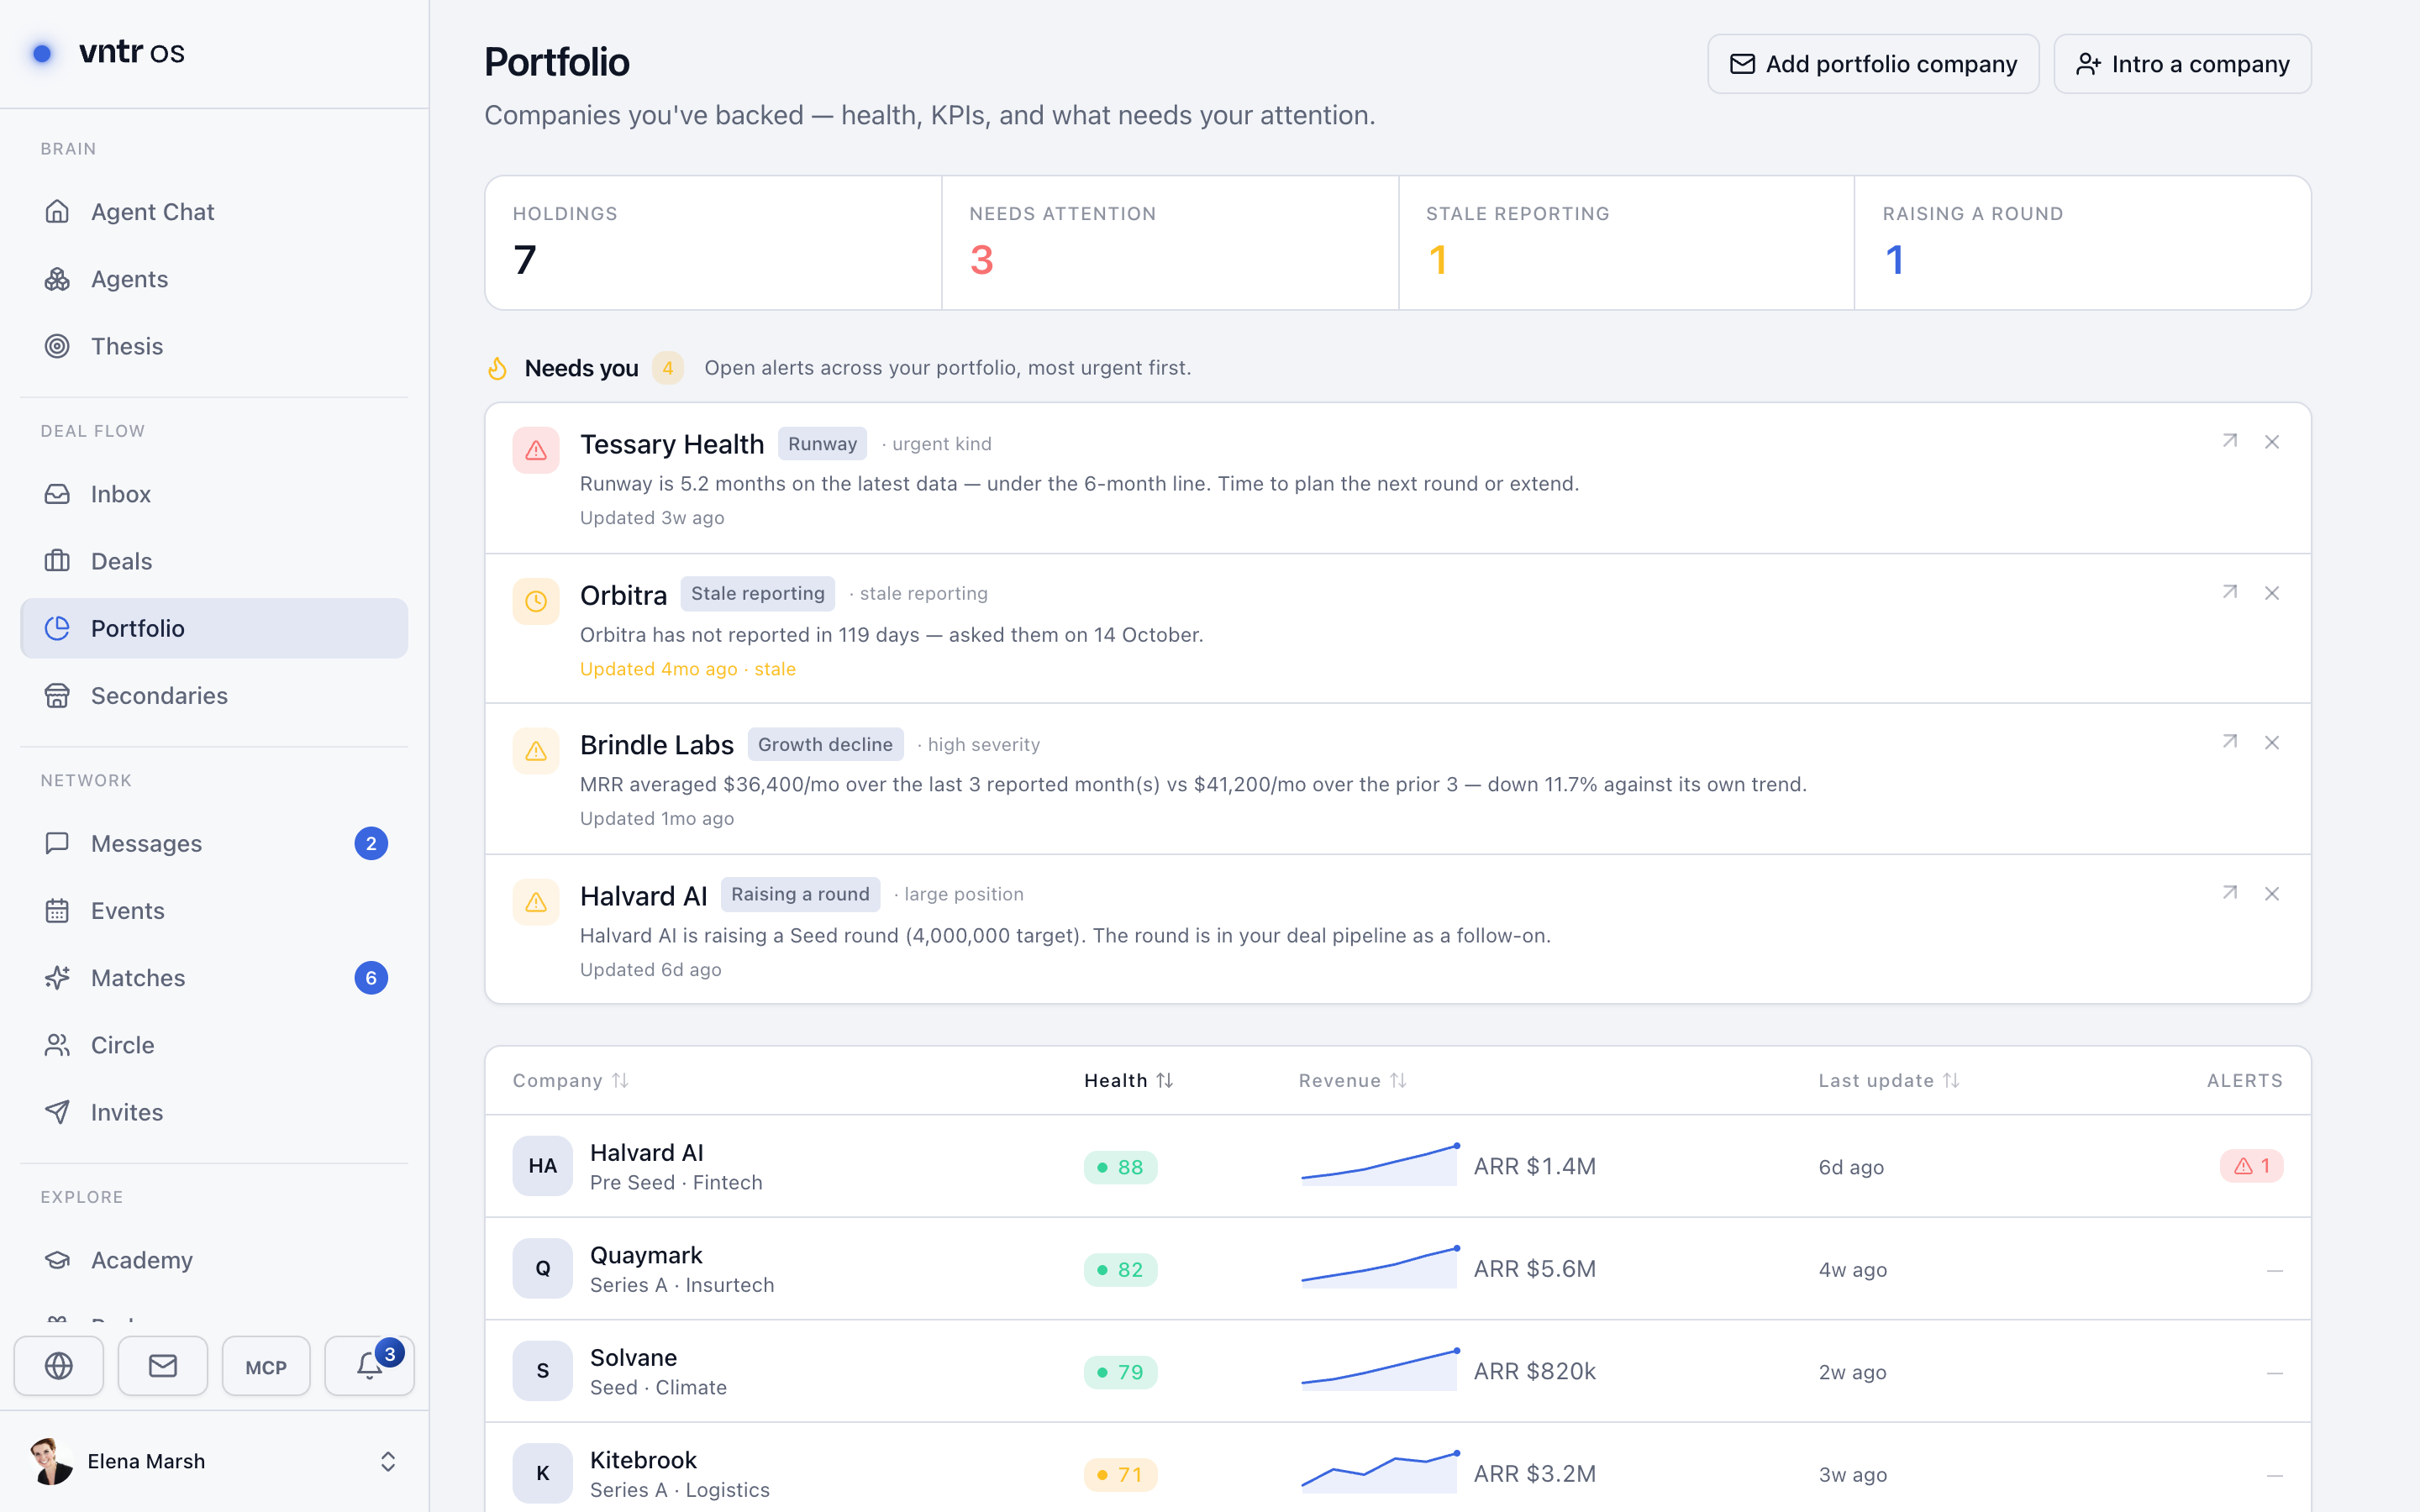
Task: Open the Solvane company row
Action: tap(1397, 1371)
